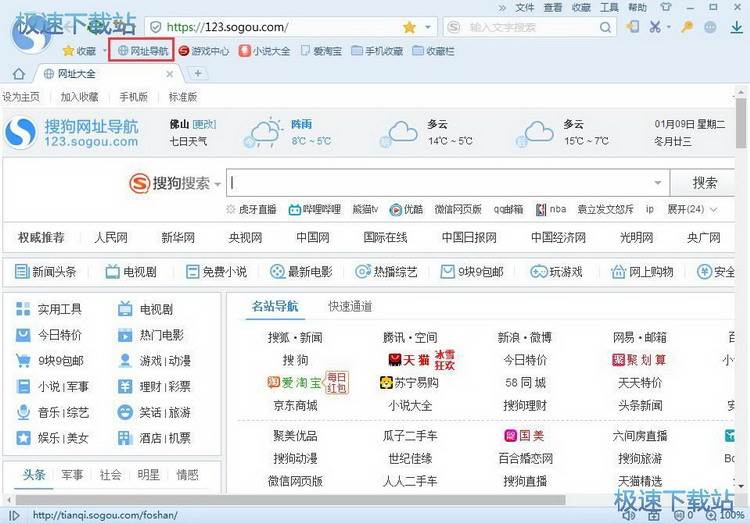Open 9块9包邮 category in top strip

[x=472, y=272]
